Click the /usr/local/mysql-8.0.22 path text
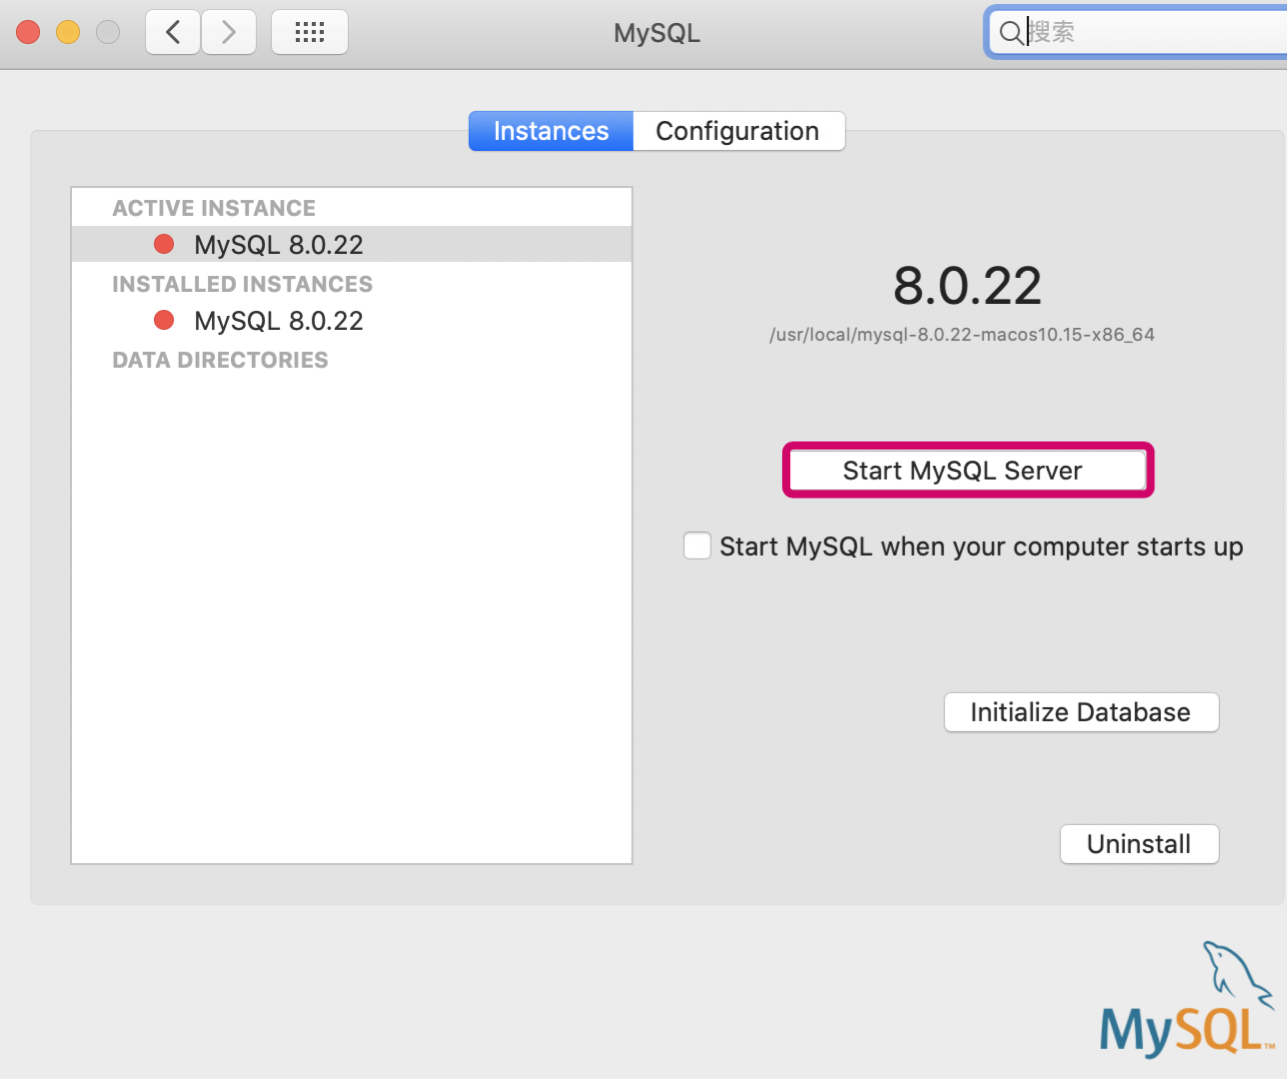 click(x=962, y=334)
